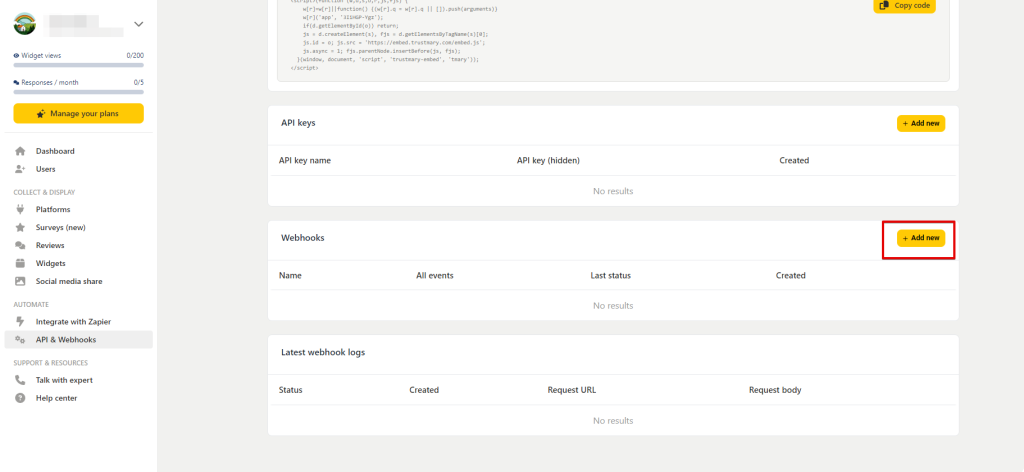This screenshot has height=472, width=1024.
Task: Add new webhook
Action: coord(920,238)
